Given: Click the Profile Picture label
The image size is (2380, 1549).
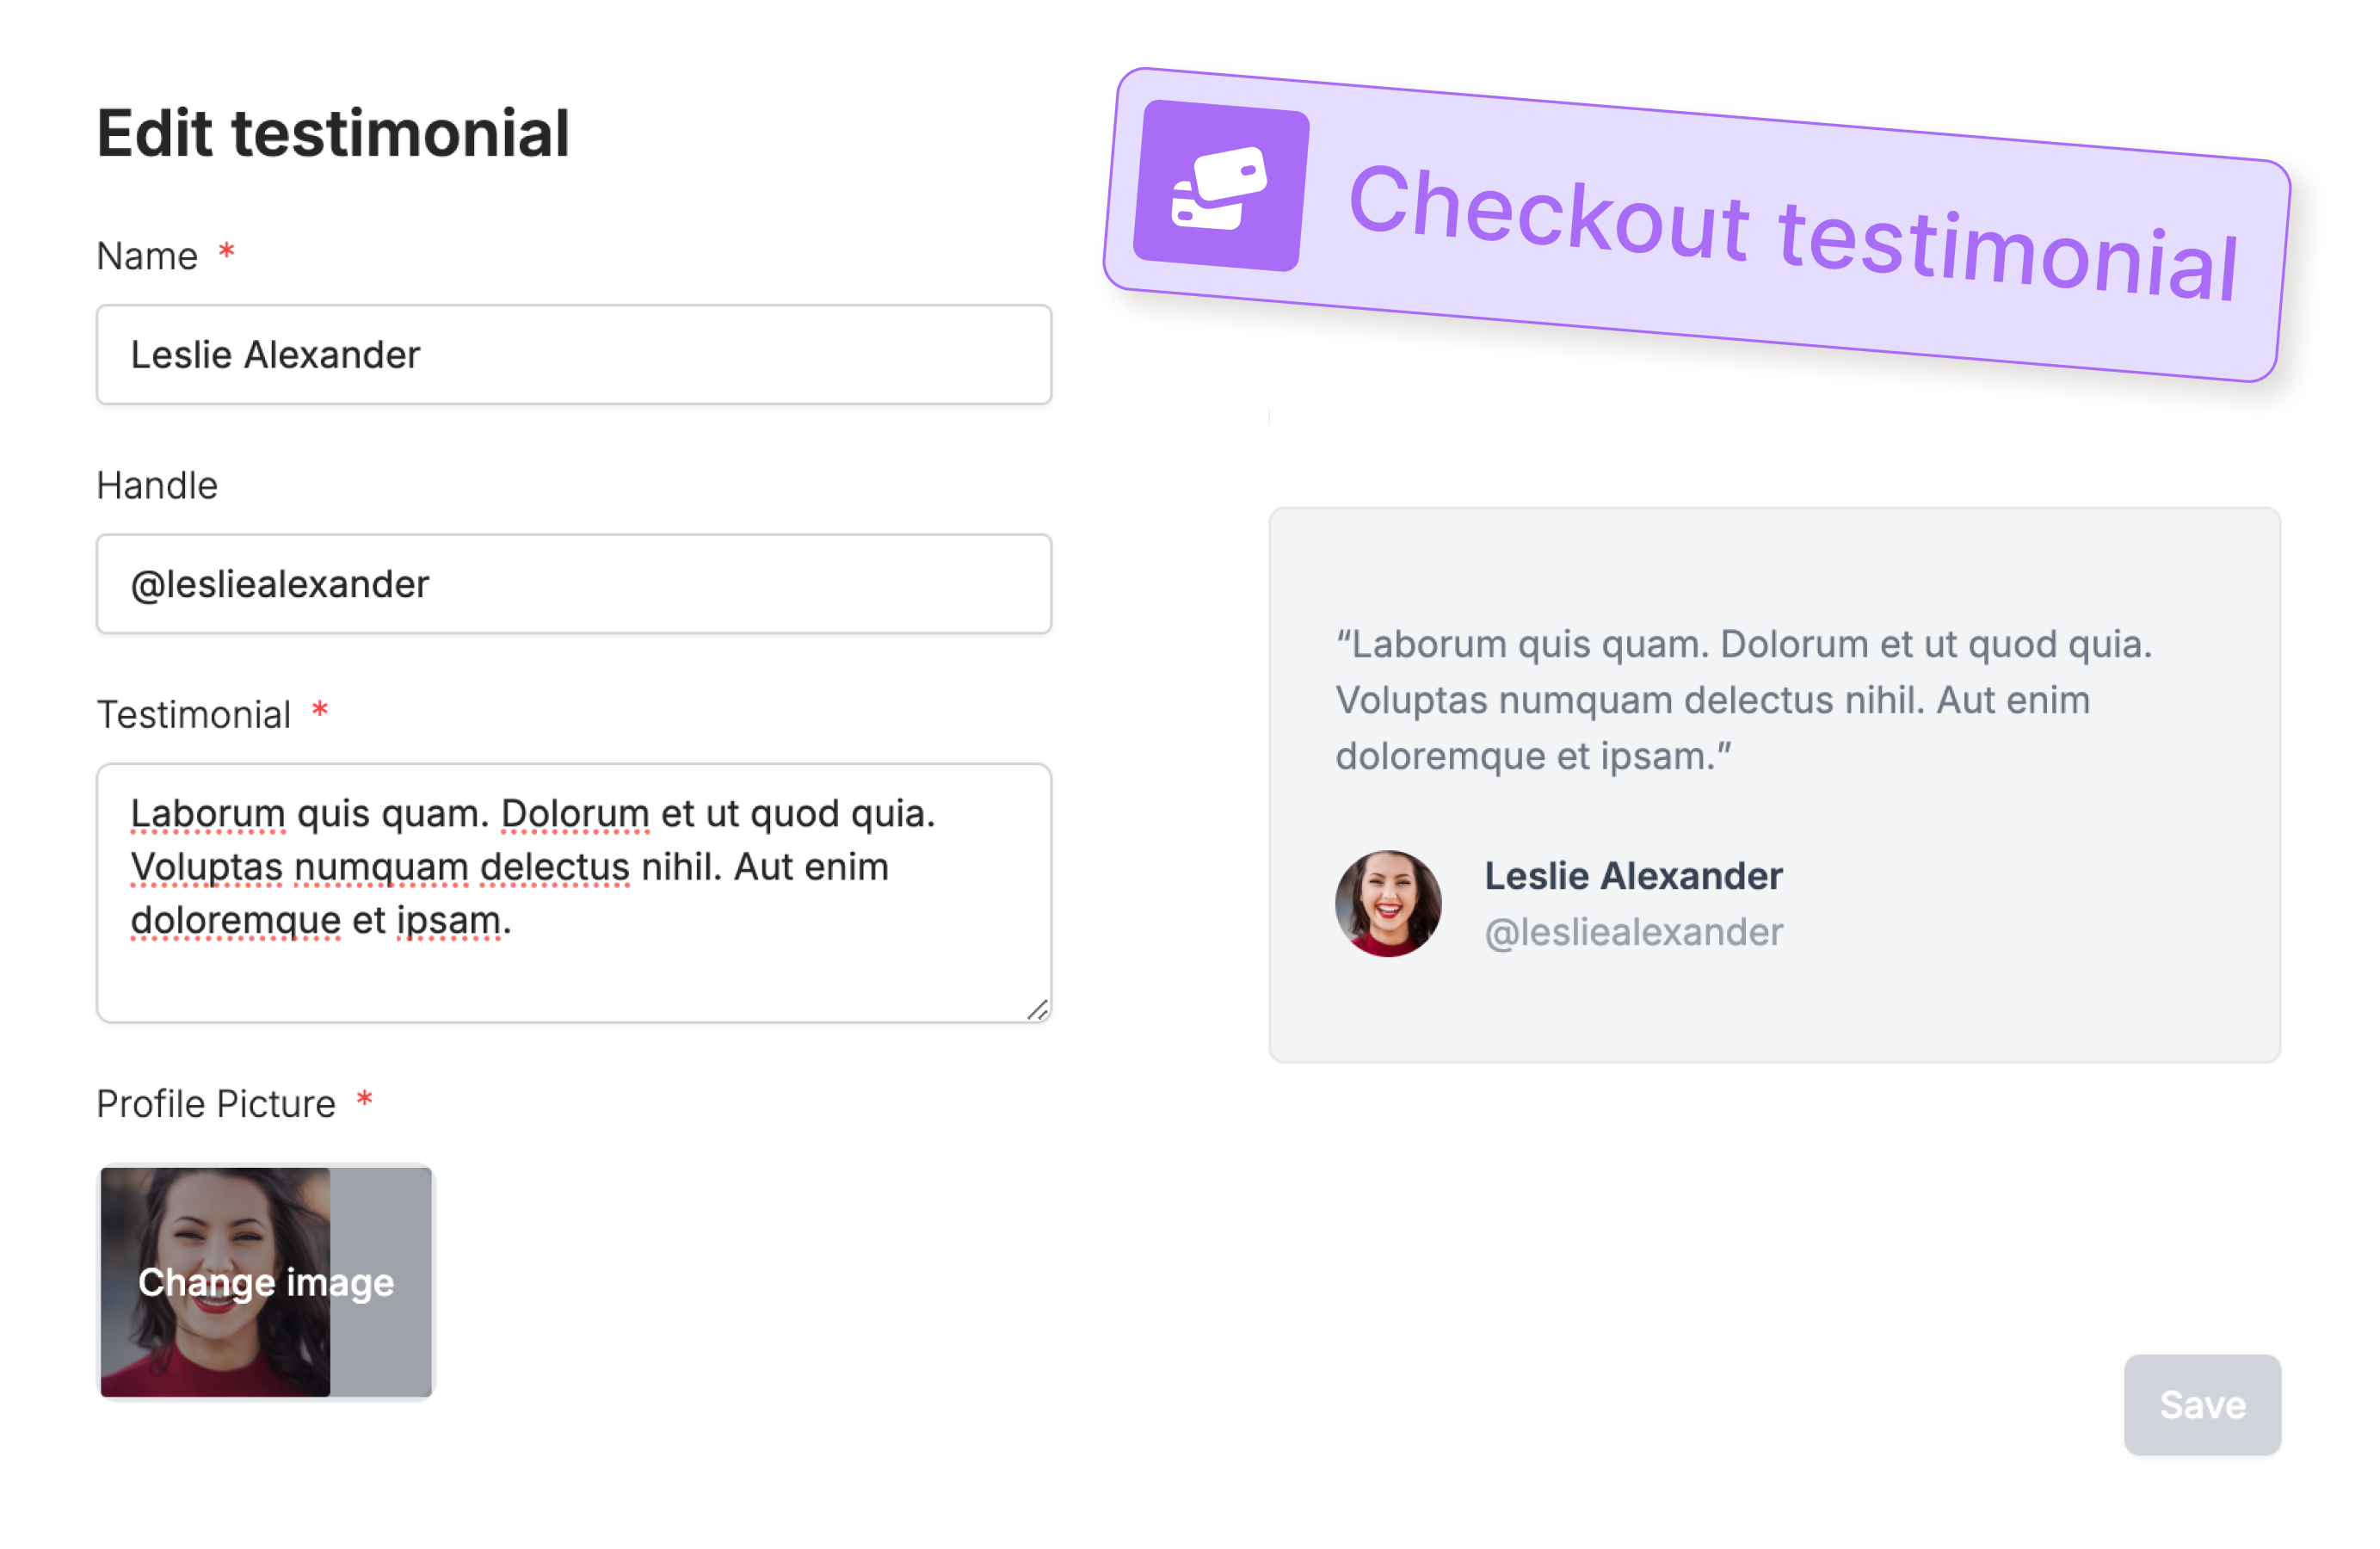Looking at the screenshot, I should coord(216,1104).
